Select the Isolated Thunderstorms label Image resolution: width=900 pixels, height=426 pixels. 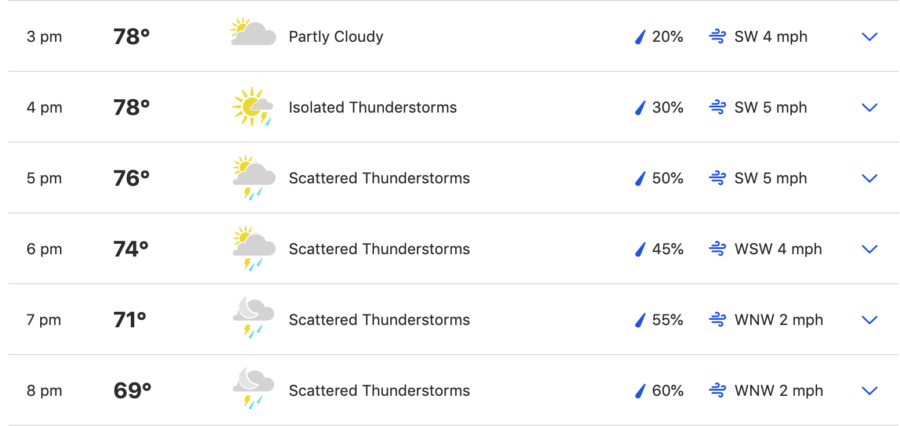pyautogui.click(x=373, y=107)
